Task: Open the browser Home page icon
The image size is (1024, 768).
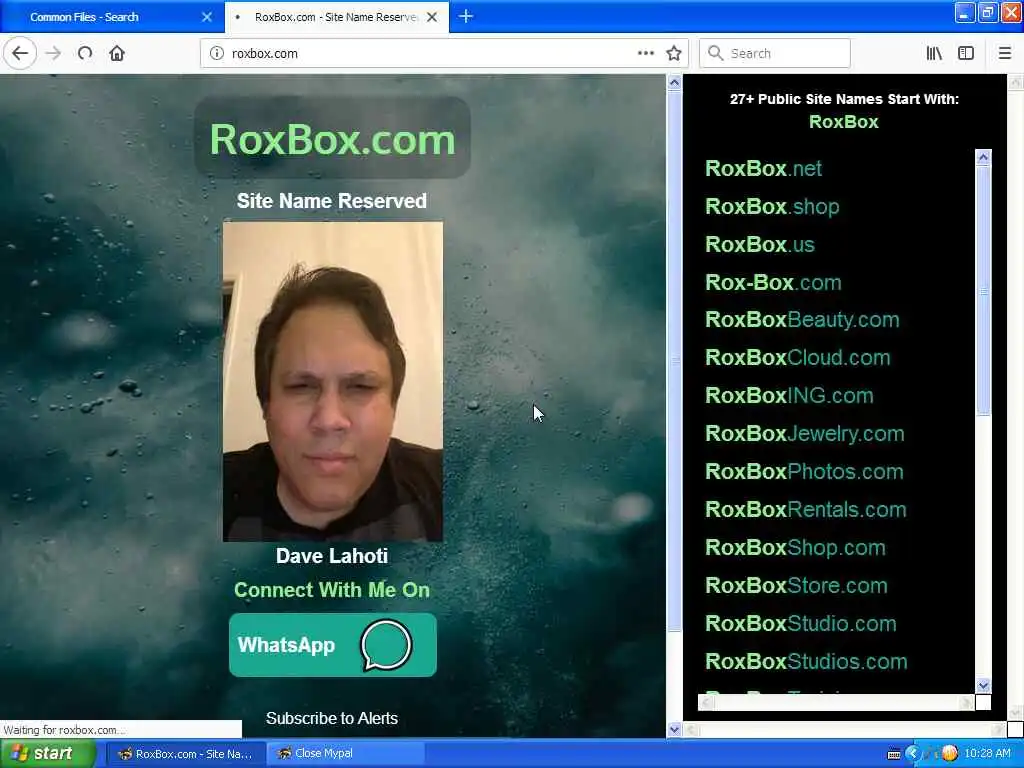Action: point(117,53)
